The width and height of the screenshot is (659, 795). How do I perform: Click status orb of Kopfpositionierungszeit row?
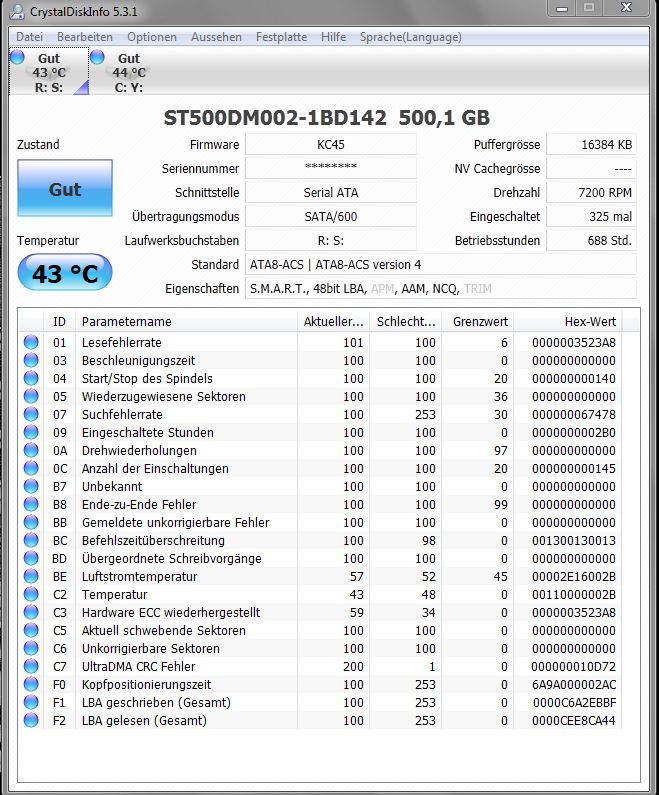coord(31,684)
